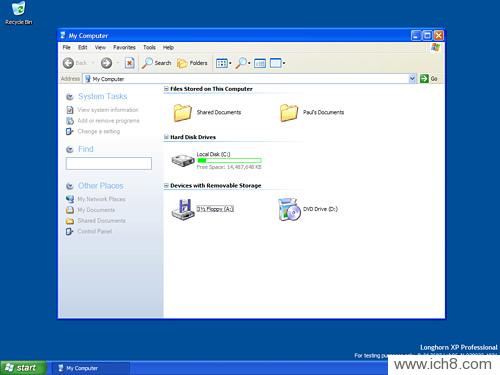Open the Search toolbar button
Screen dimensions: 500x375
(156, 63)
